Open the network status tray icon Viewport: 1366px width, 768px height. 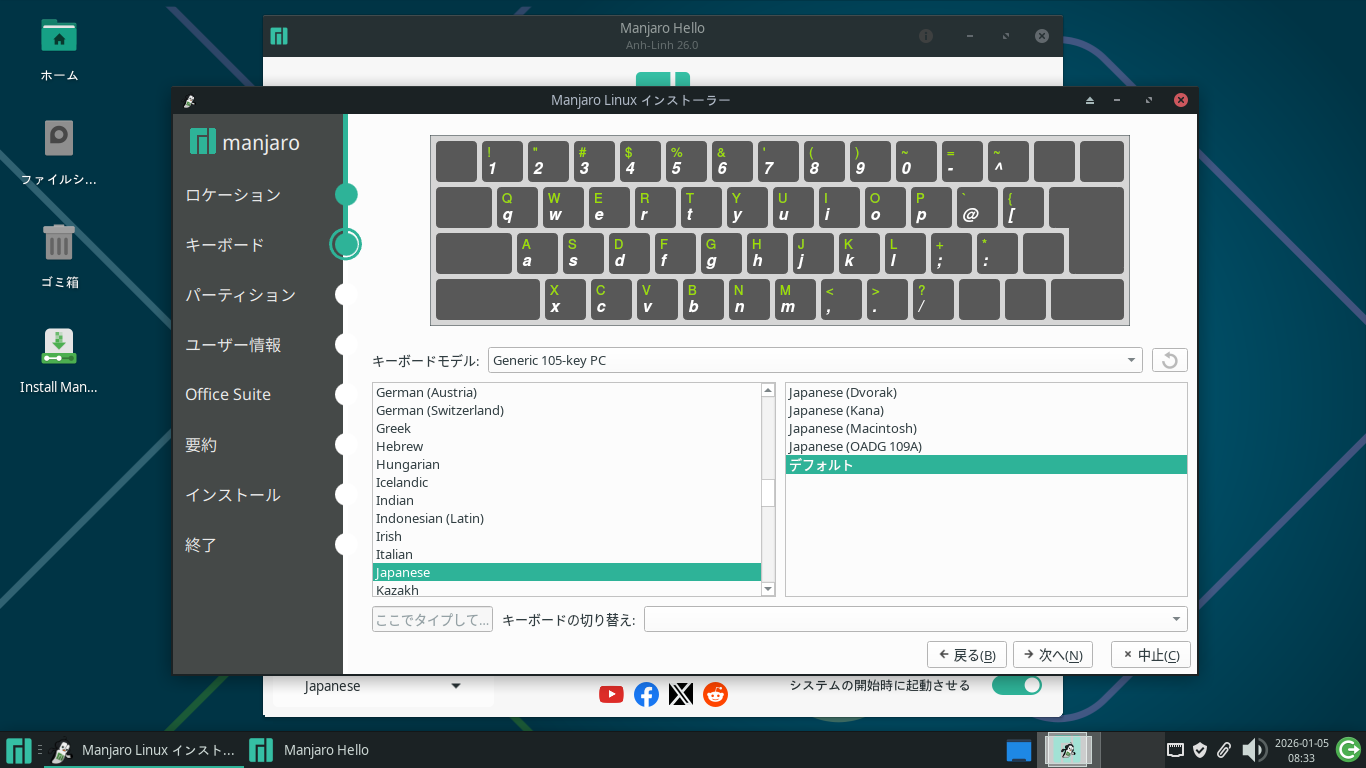point(1176,750)
